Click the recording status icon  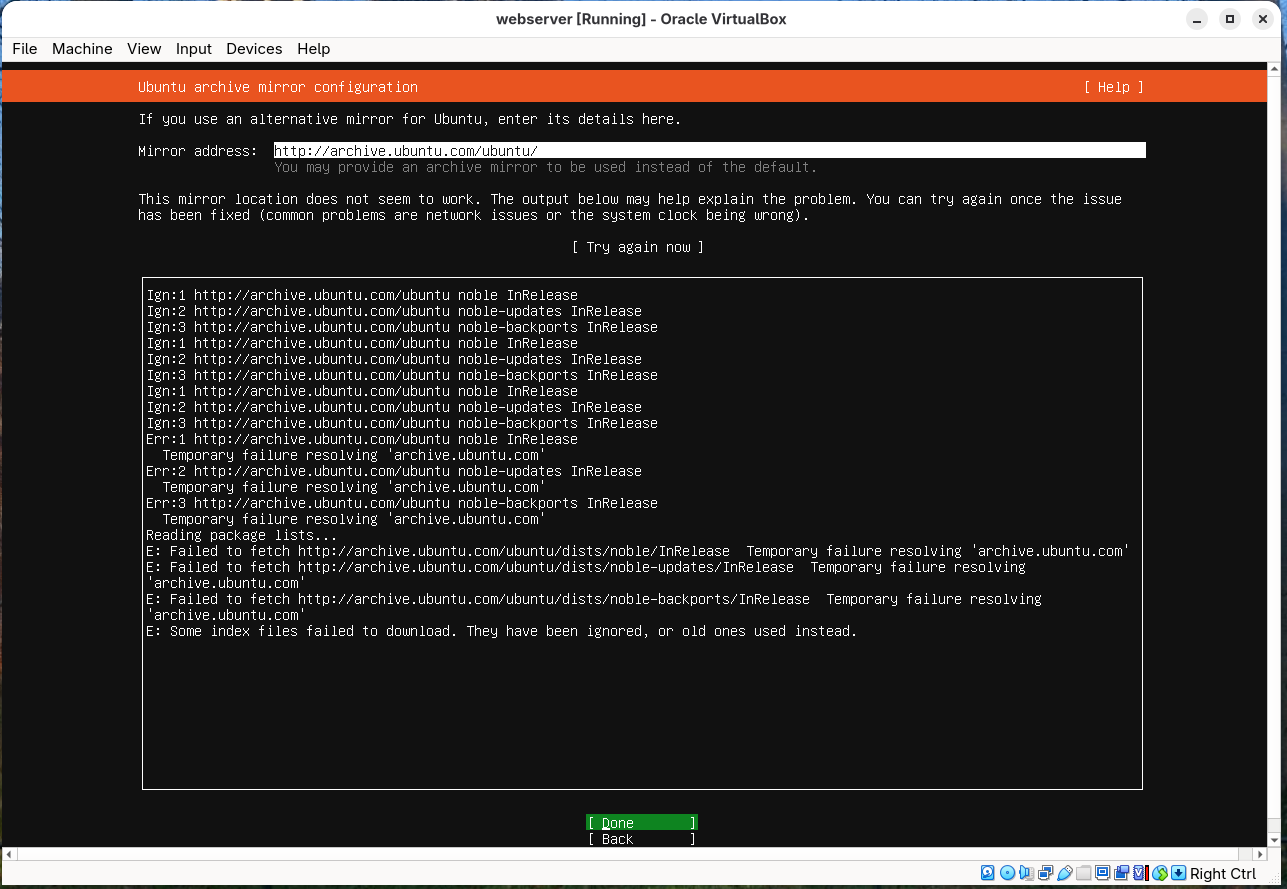point(1122,873)
